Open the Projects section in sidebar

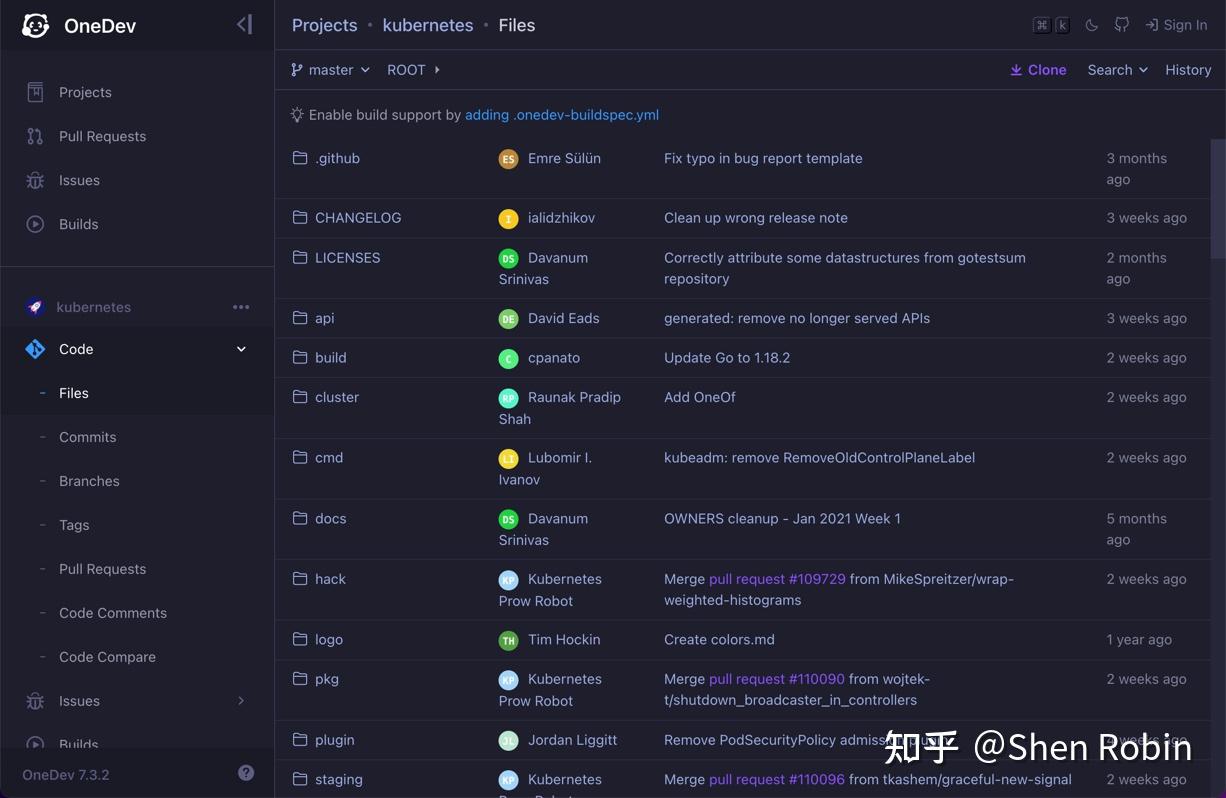(x=84, y=91)
